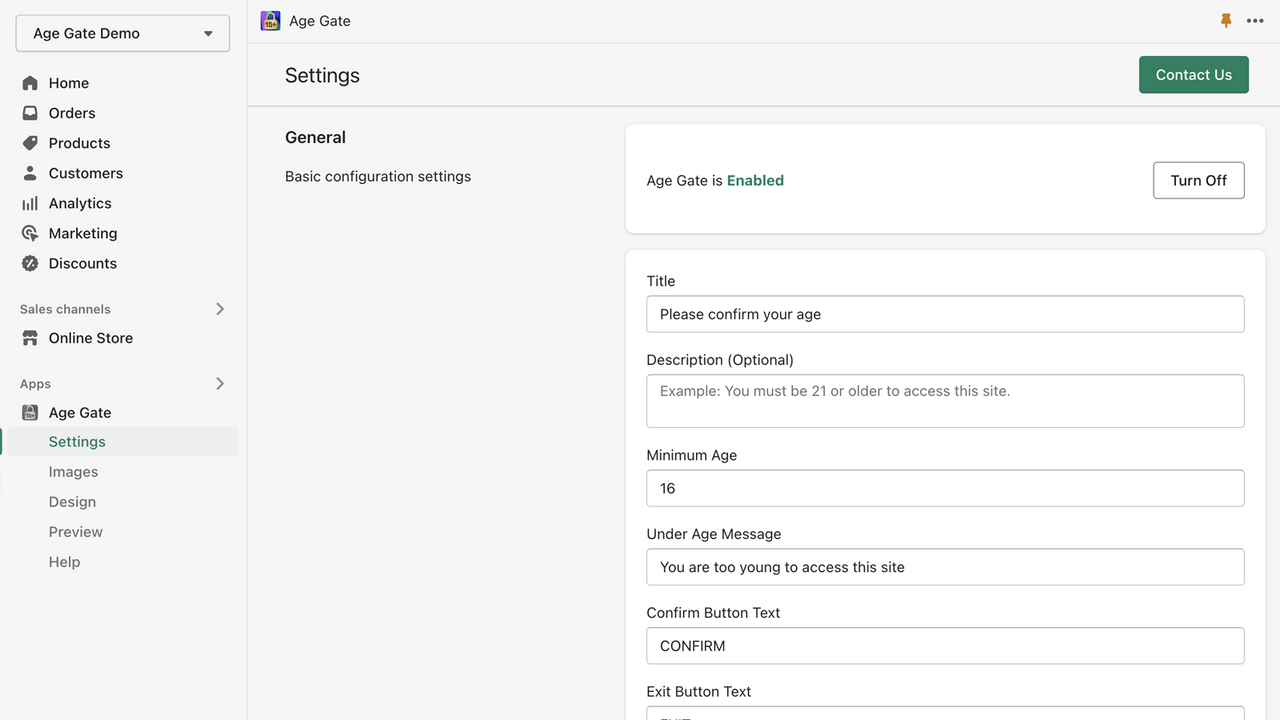Open the three-dot more options menu

click(1255, 20)
